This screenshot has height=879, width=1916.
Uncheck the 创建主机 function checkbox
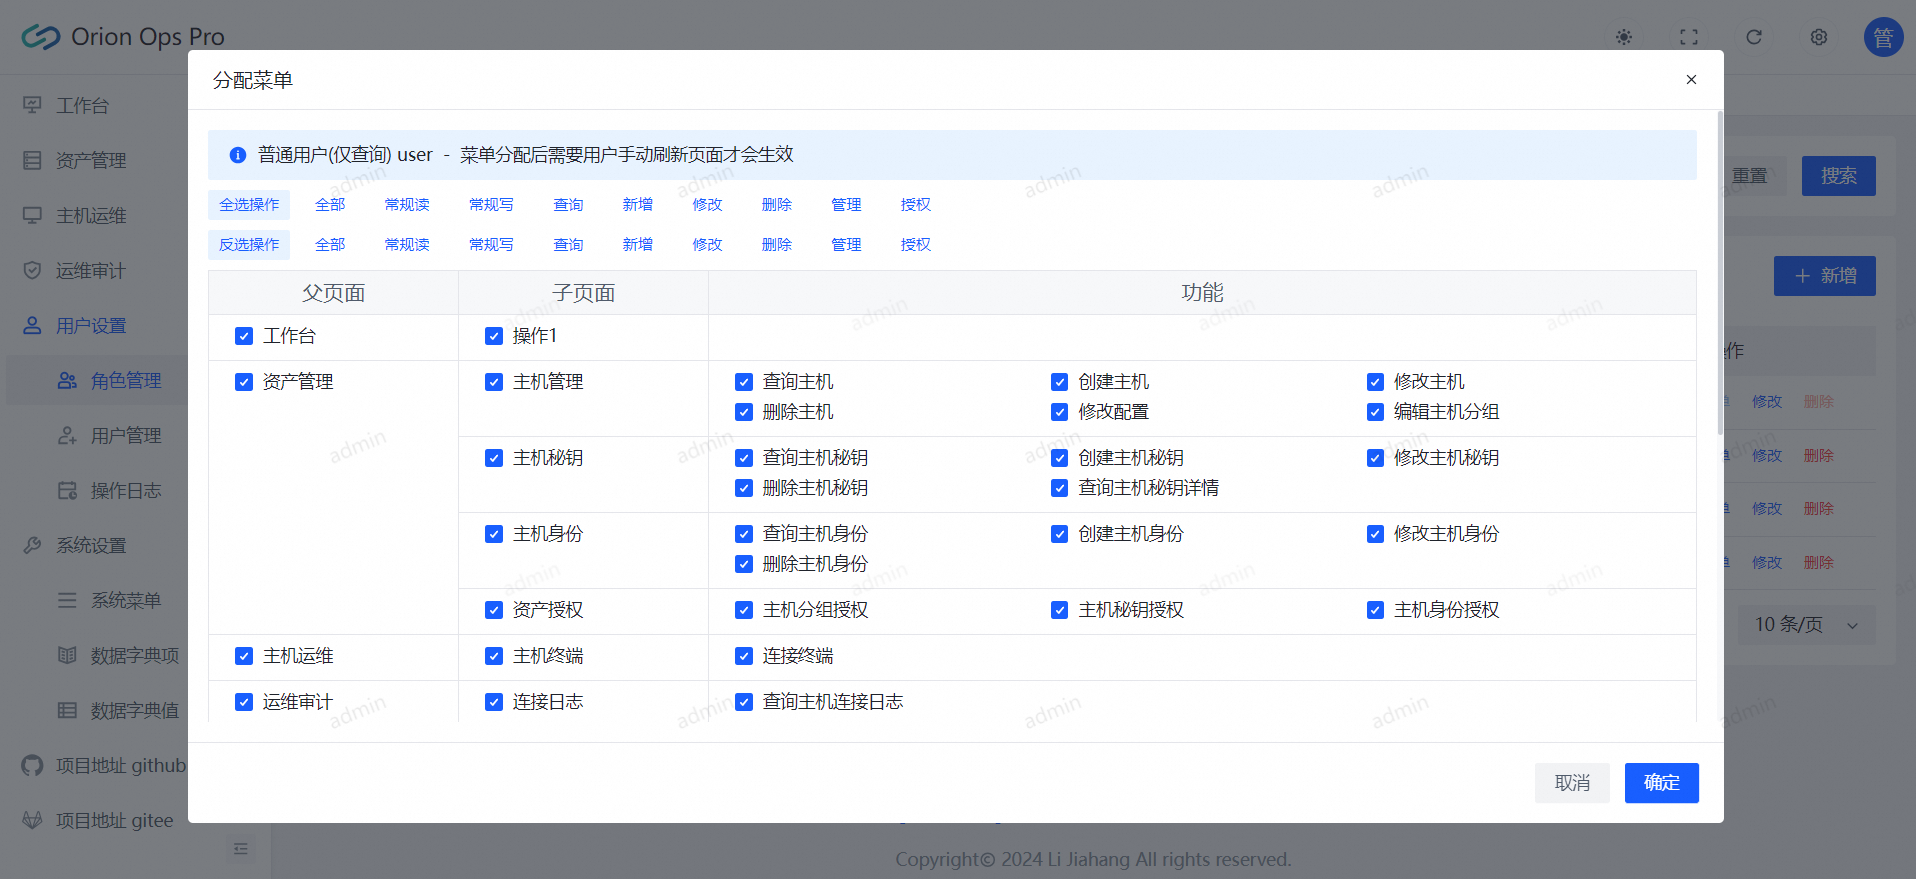1059,382
